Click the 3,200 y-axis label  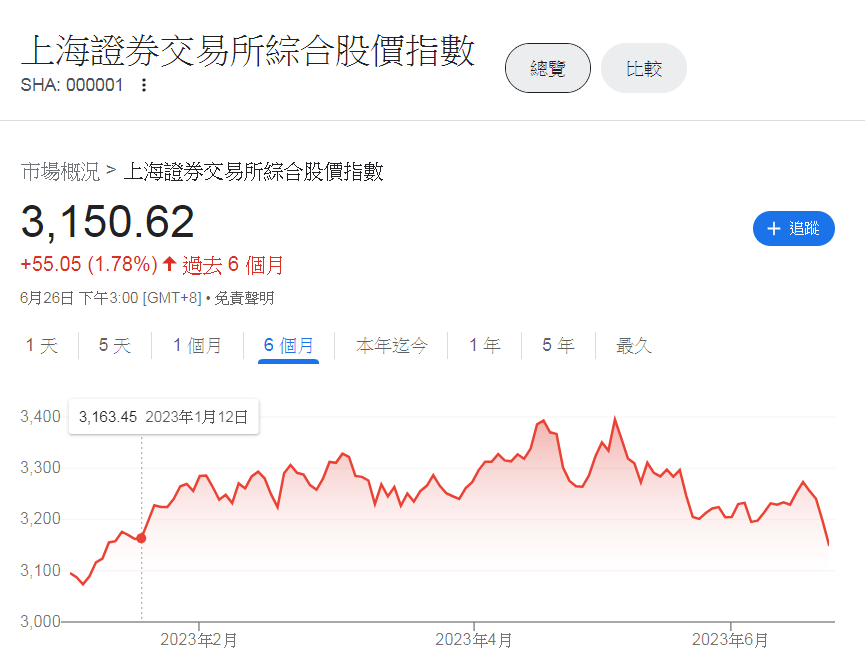point(40,519)
